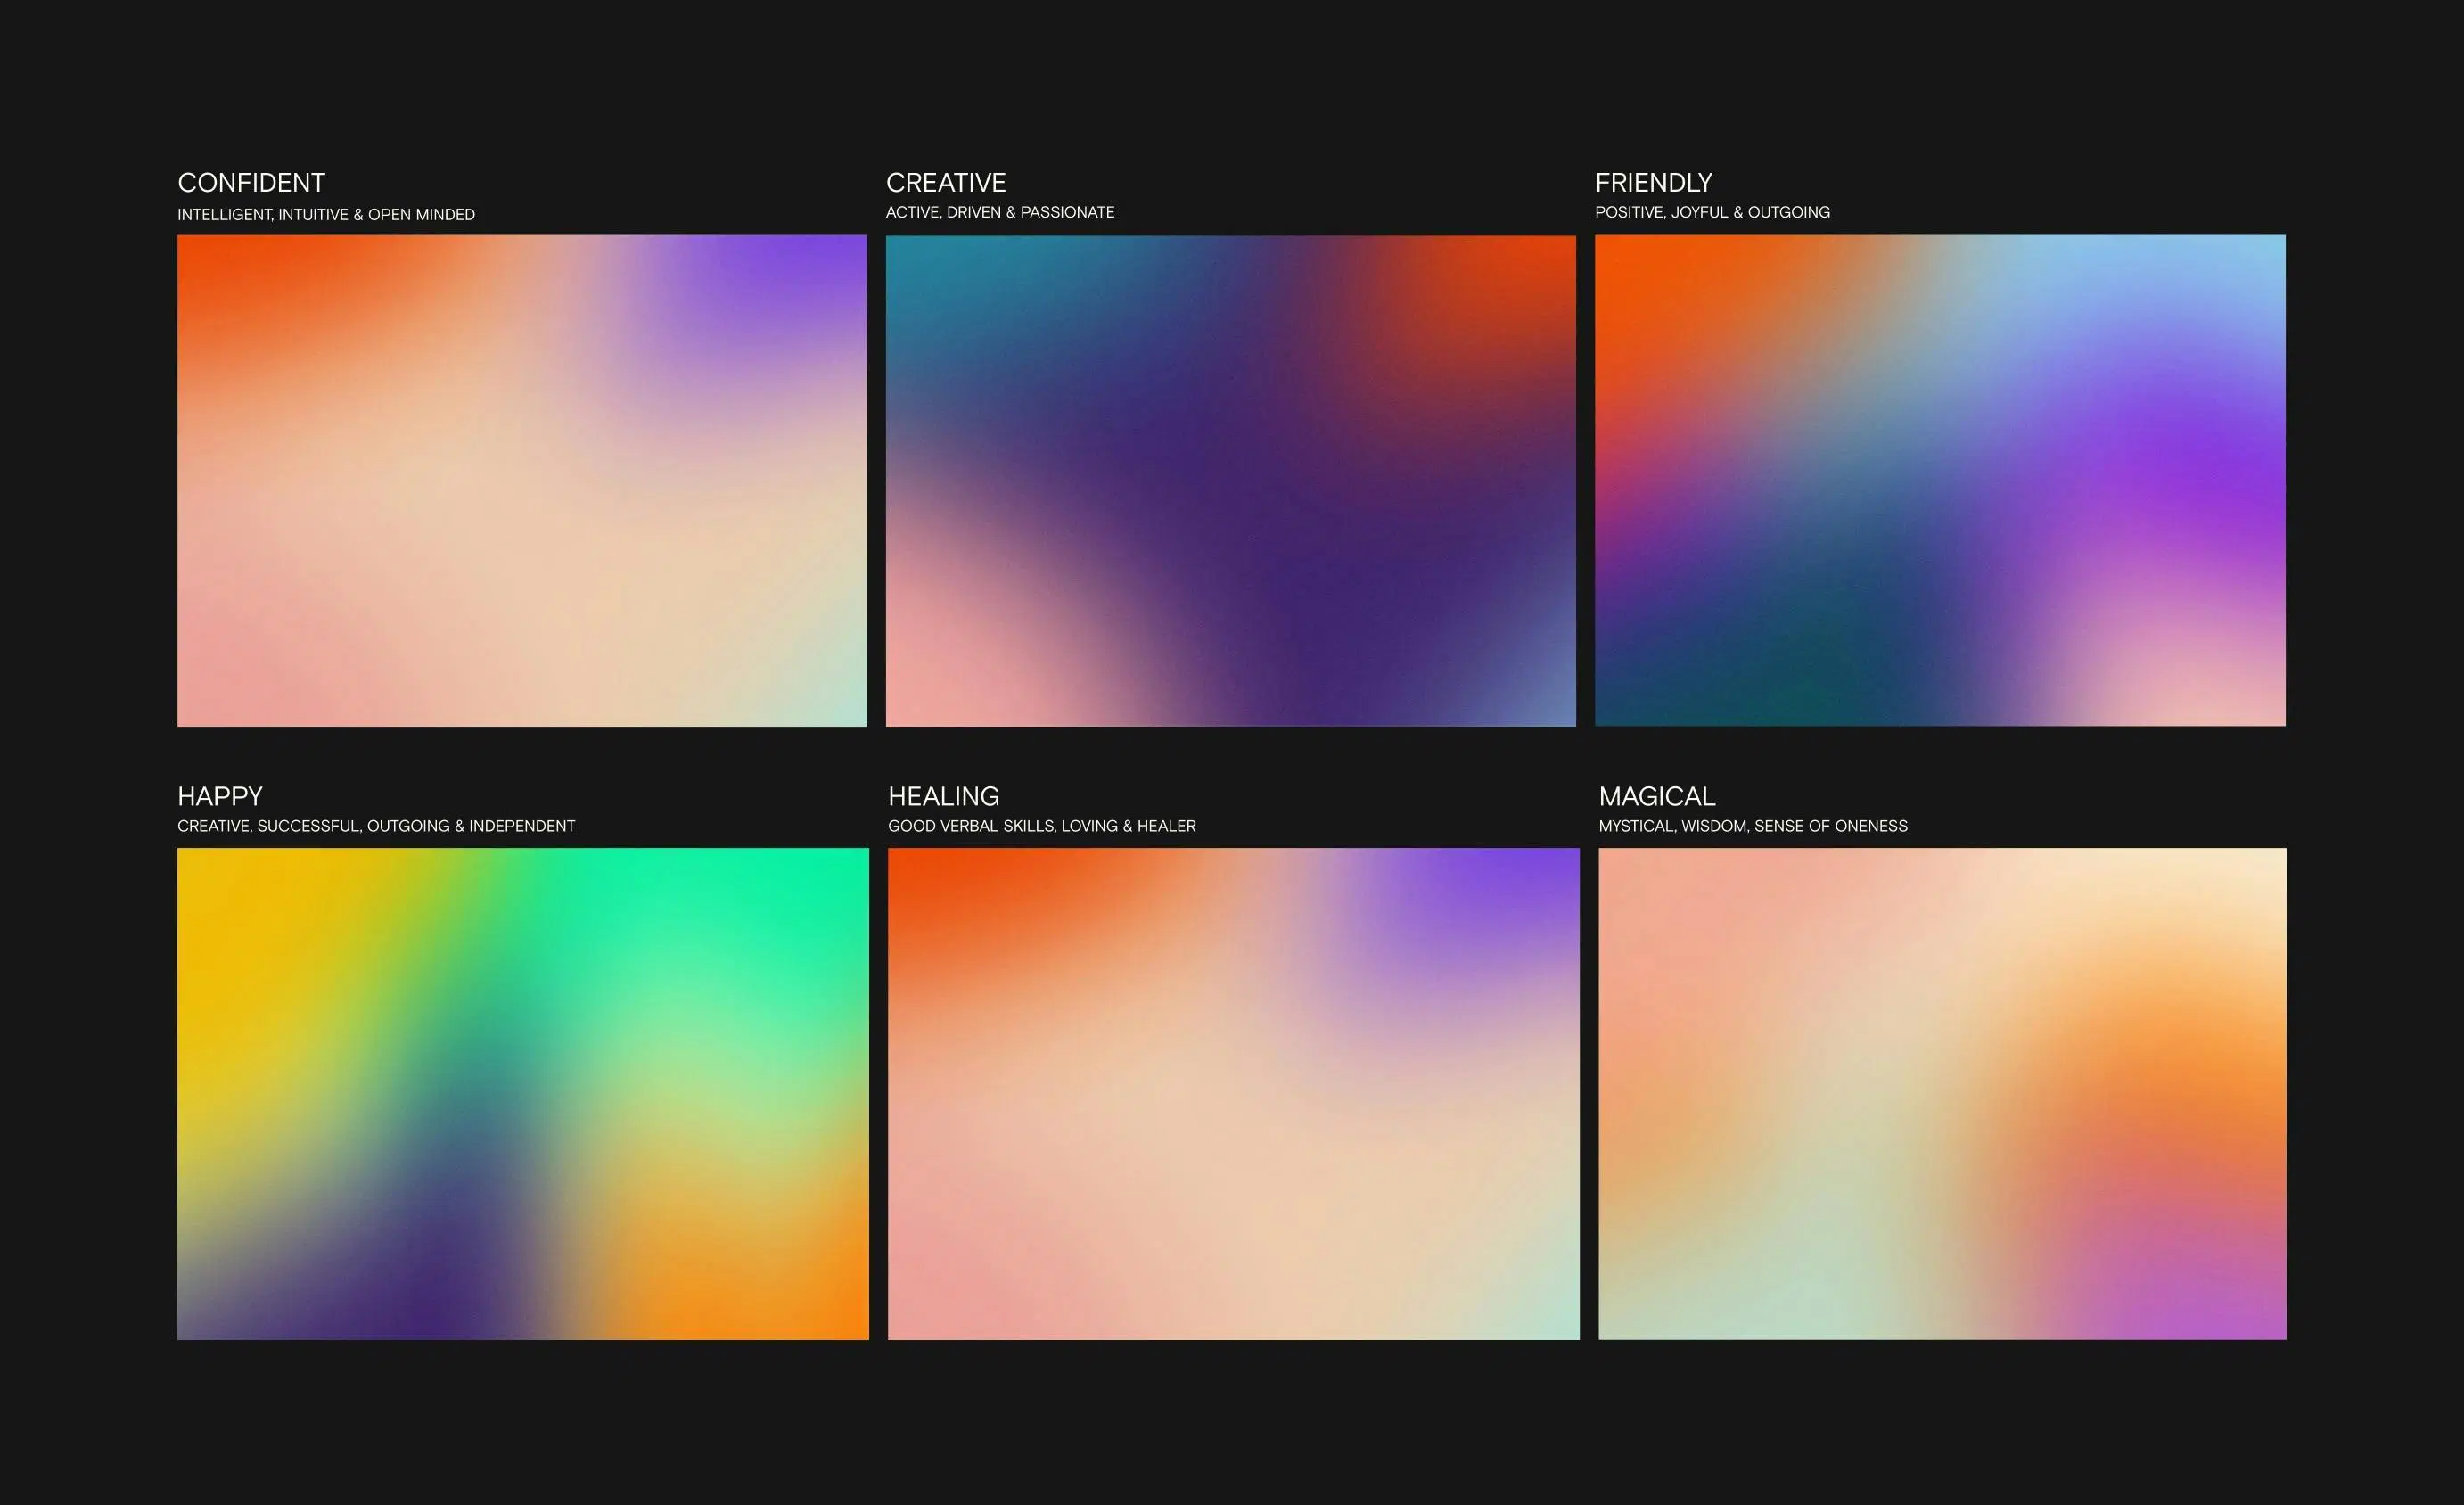Click the CREATIVE heading text
The height and width of the screenshot is (1505, 2464).
click(945, 183)
